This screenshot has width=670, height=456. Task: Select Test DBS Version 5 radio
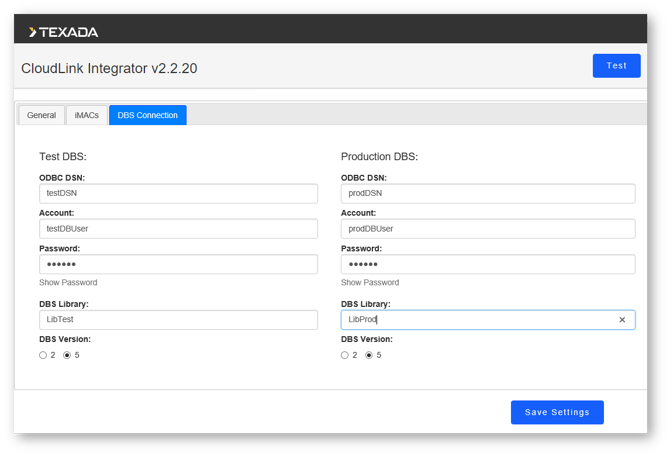click(x=67, y=355)
